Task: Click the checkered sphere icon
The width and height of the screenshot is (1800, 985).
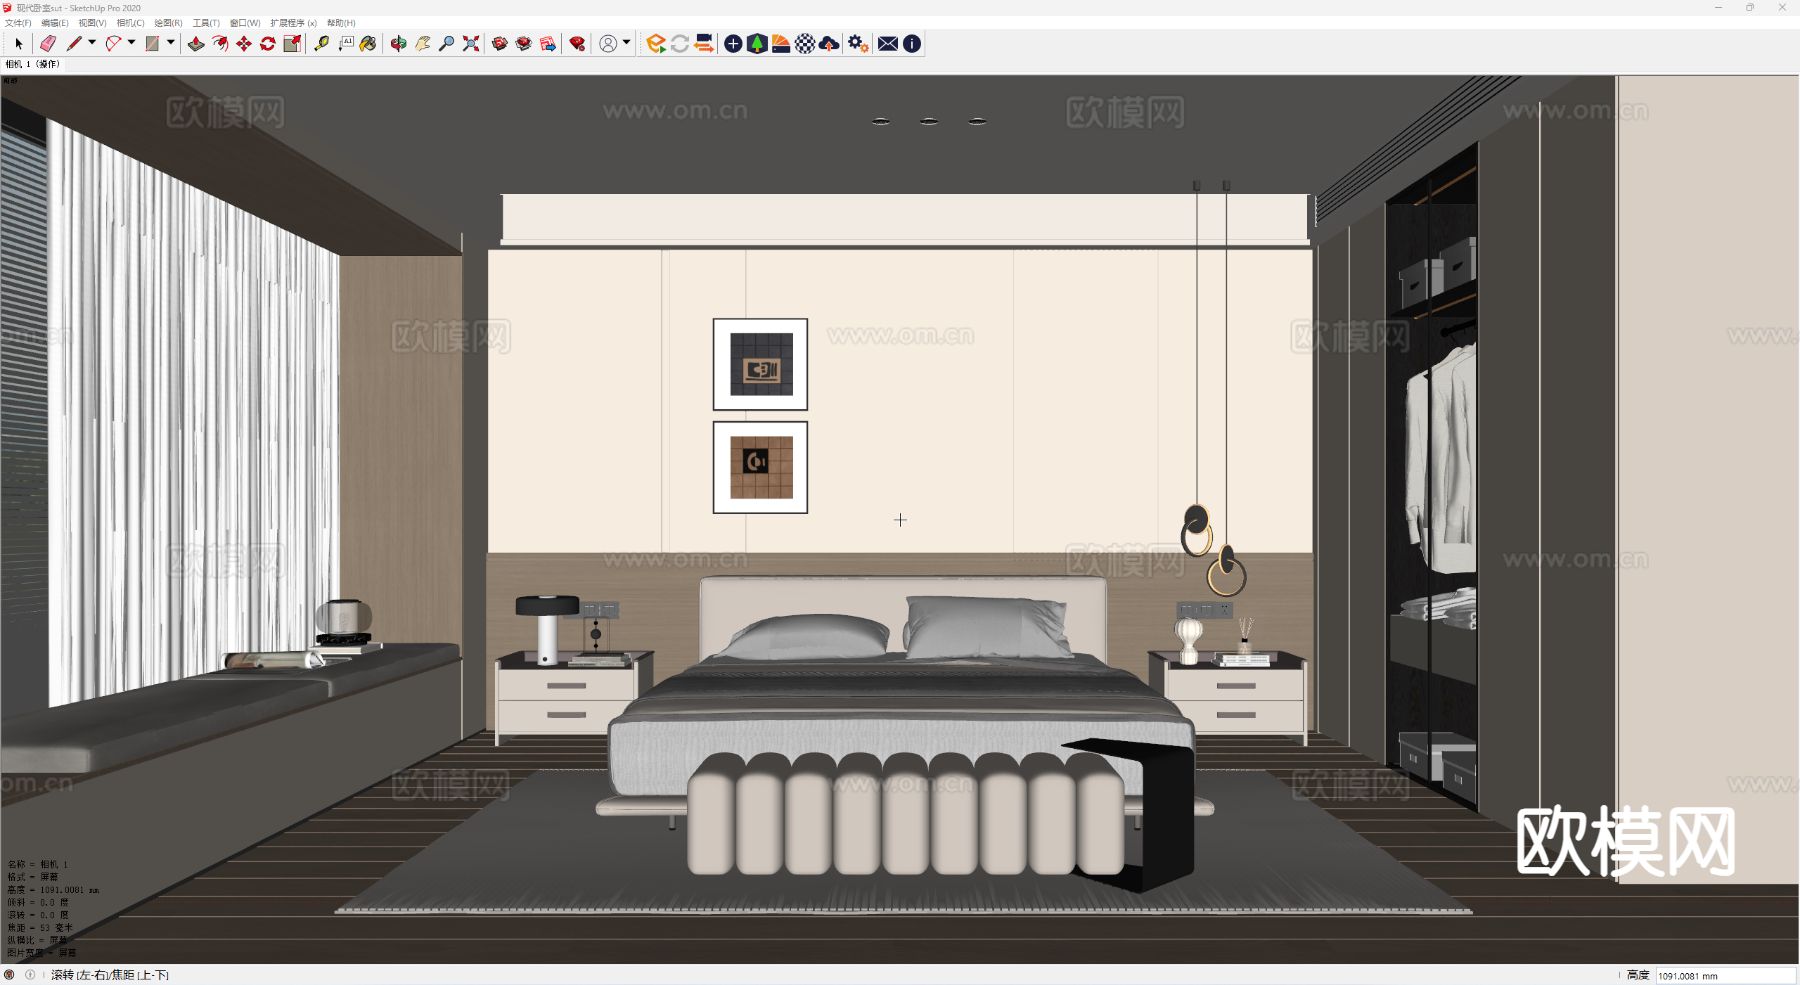Action: point(805,43)
